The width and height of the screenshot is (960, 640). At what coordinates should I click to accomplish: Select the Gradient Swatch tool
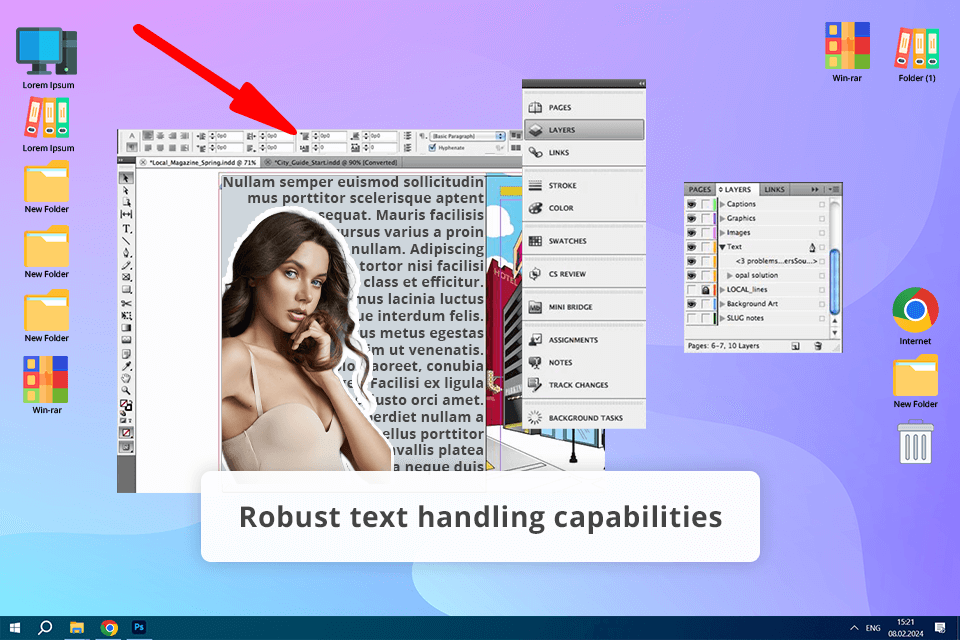[126, 328]
